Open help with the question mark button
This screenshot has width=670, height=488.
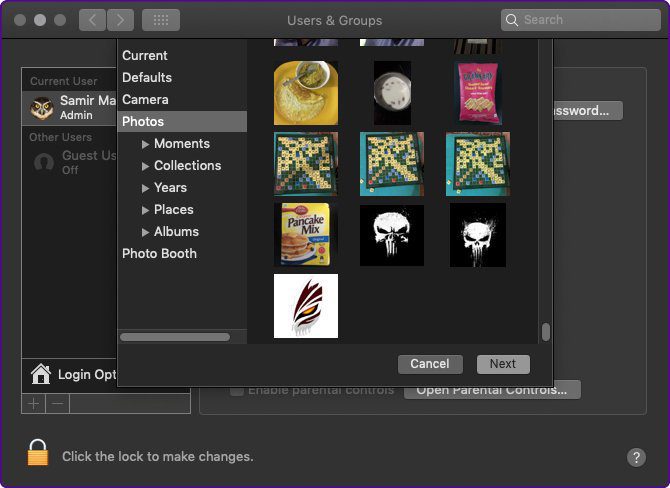[636, 457]
